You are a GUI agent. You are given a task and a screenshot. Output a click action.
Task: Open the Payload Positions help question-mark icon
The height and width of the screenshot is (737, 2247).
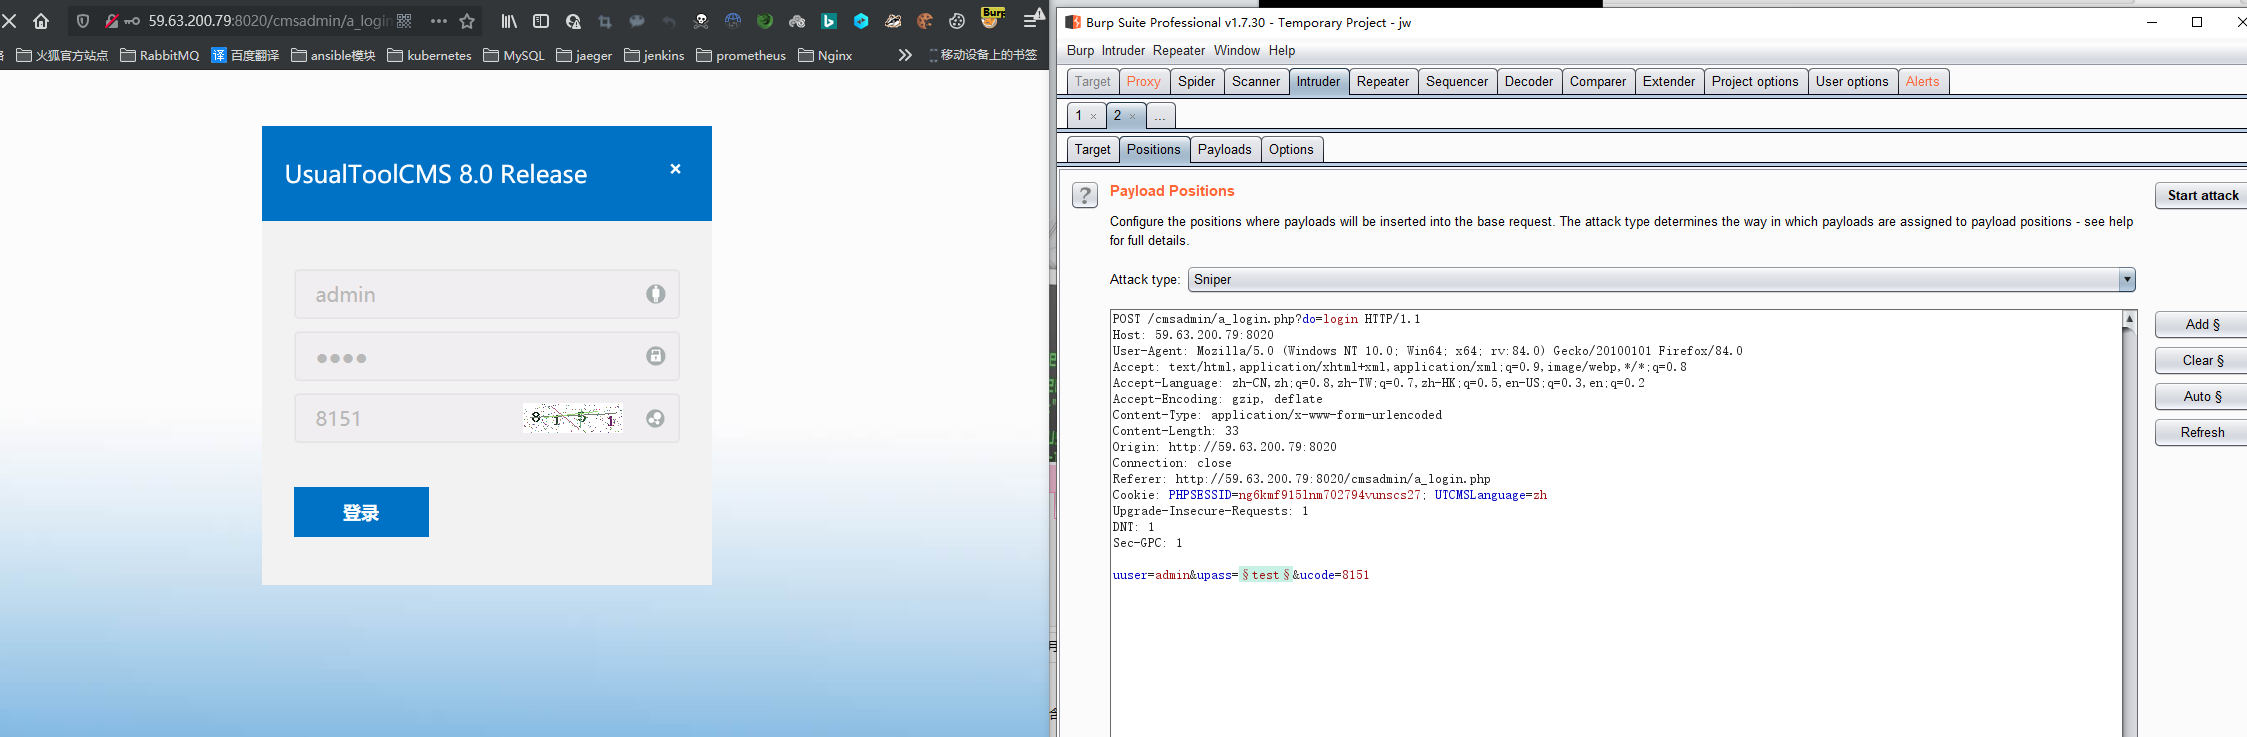(1085, 195)
